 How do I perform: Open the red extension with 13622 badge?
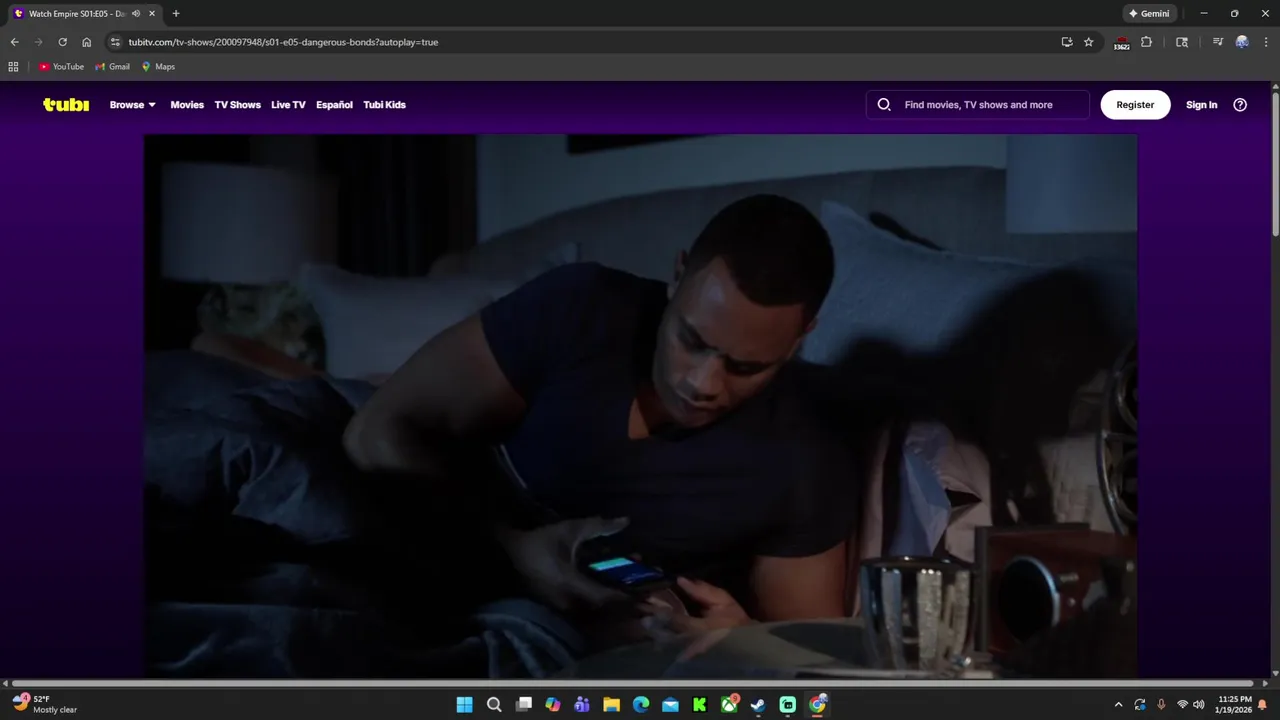[1122, 43]
